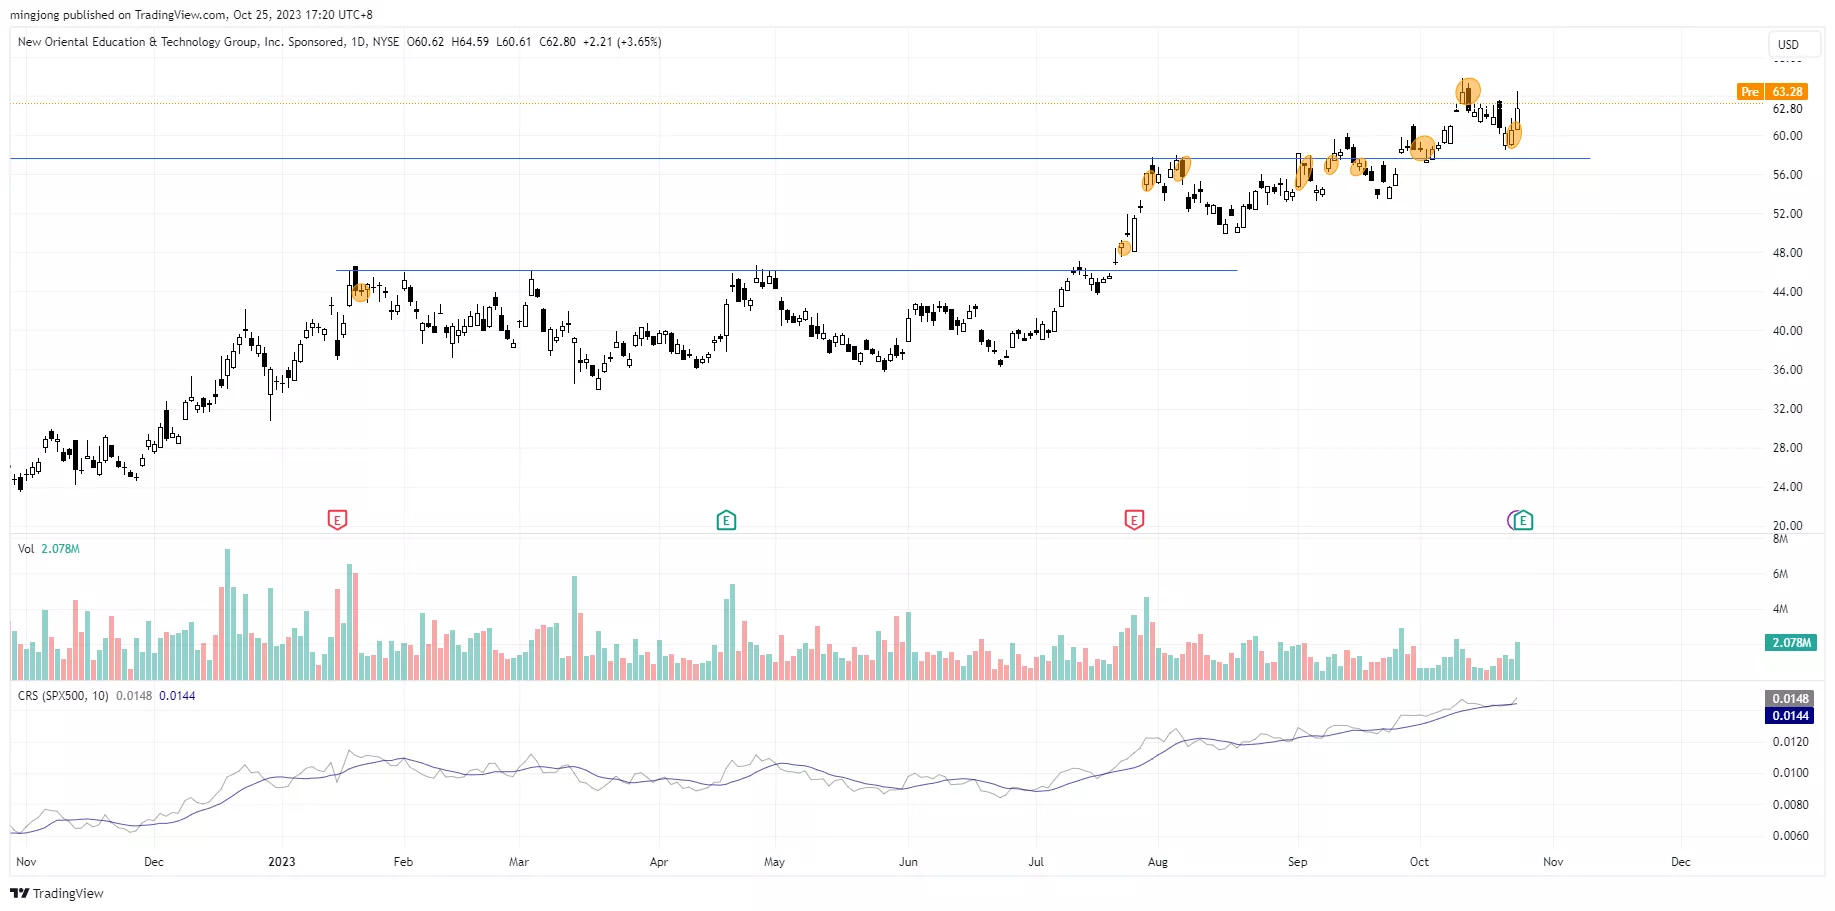Click the 2023 label on the time axis
Viewport: 1835px width, 911px height.
[282, 862]
